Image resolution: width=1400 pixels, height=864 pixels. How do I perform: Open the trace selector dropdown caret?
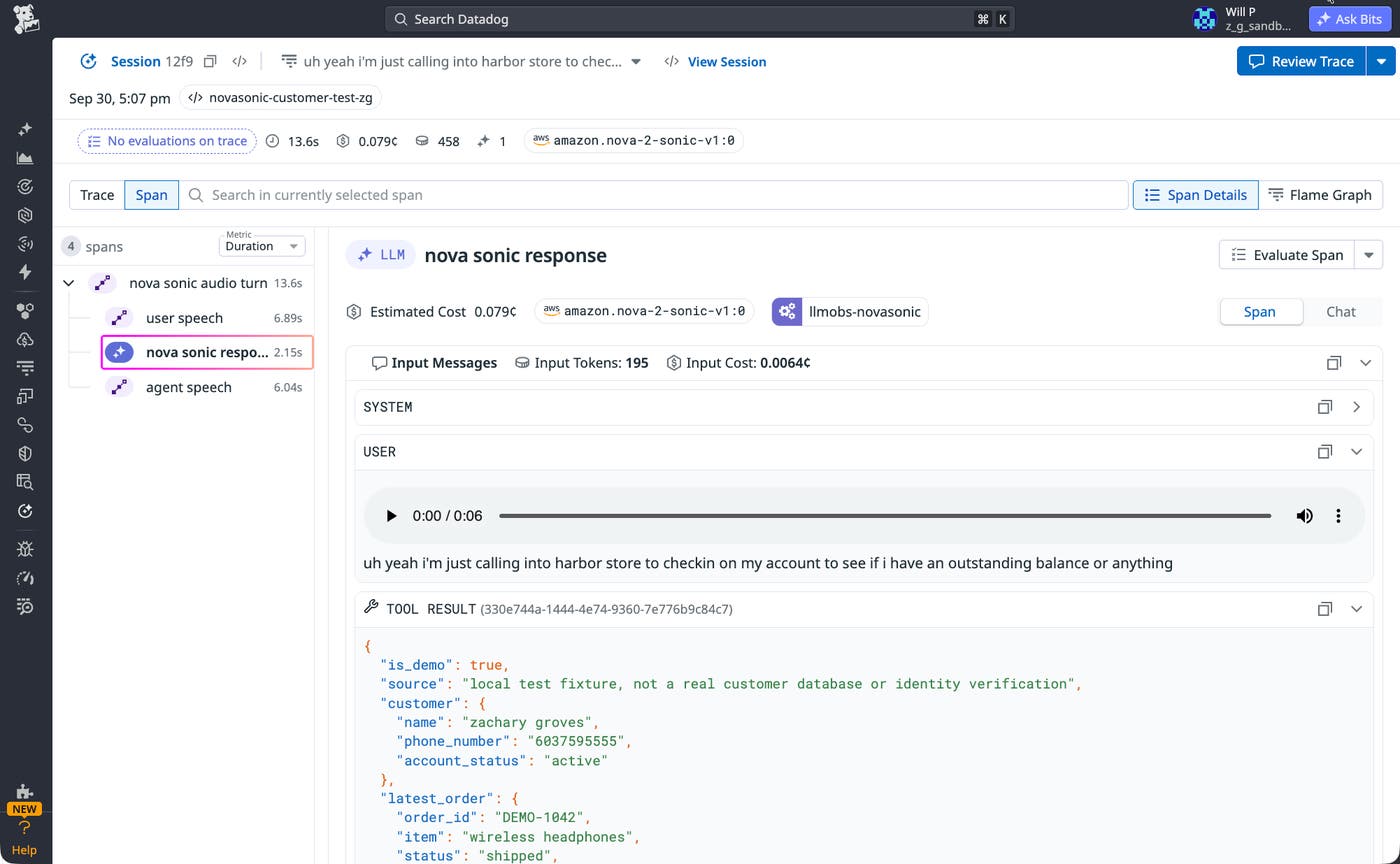[x=635, y=61]
